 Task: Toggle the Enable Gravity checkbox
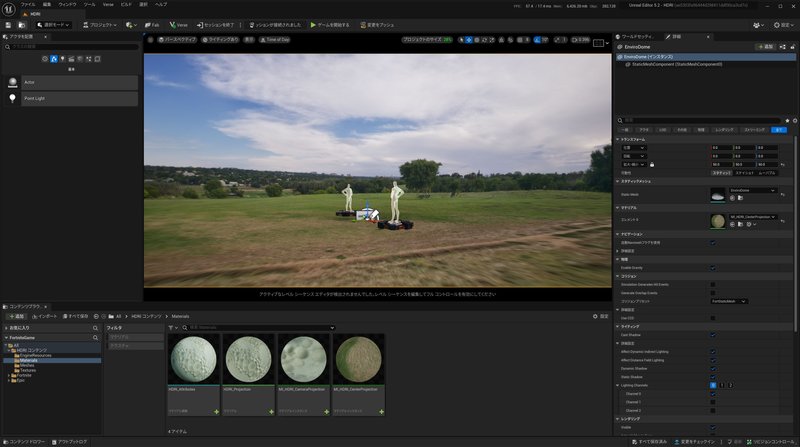tap(712, 268)
